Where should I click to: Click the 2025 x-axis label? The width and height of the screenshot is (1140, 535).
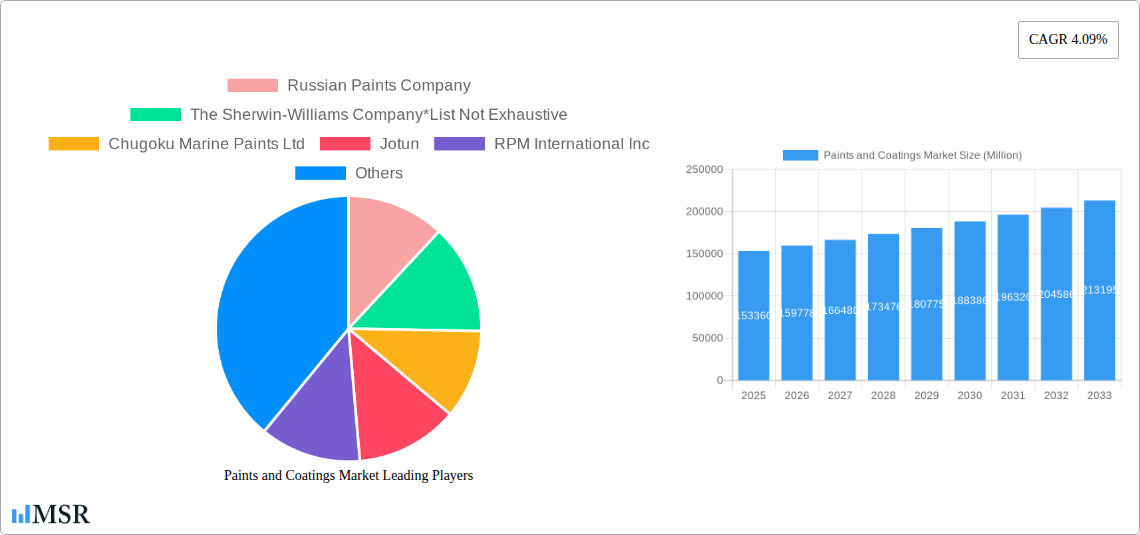tap(753, 395)
